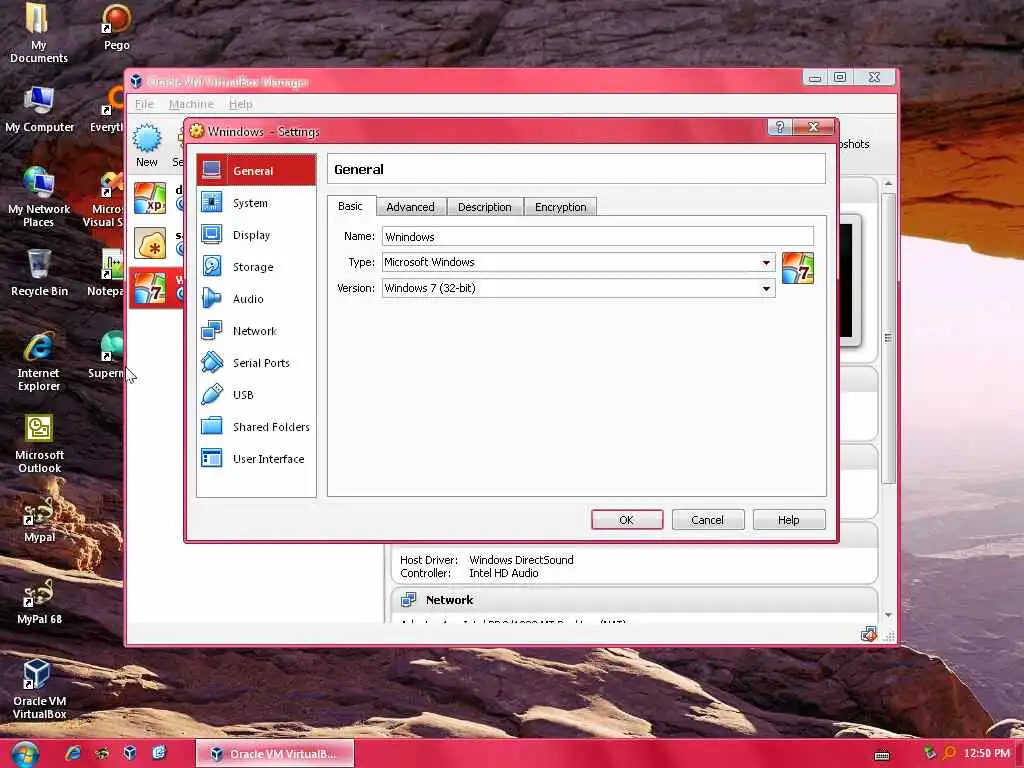Open the Shared Folders settings category
The image size is (1024, 768).
(256, 426)
